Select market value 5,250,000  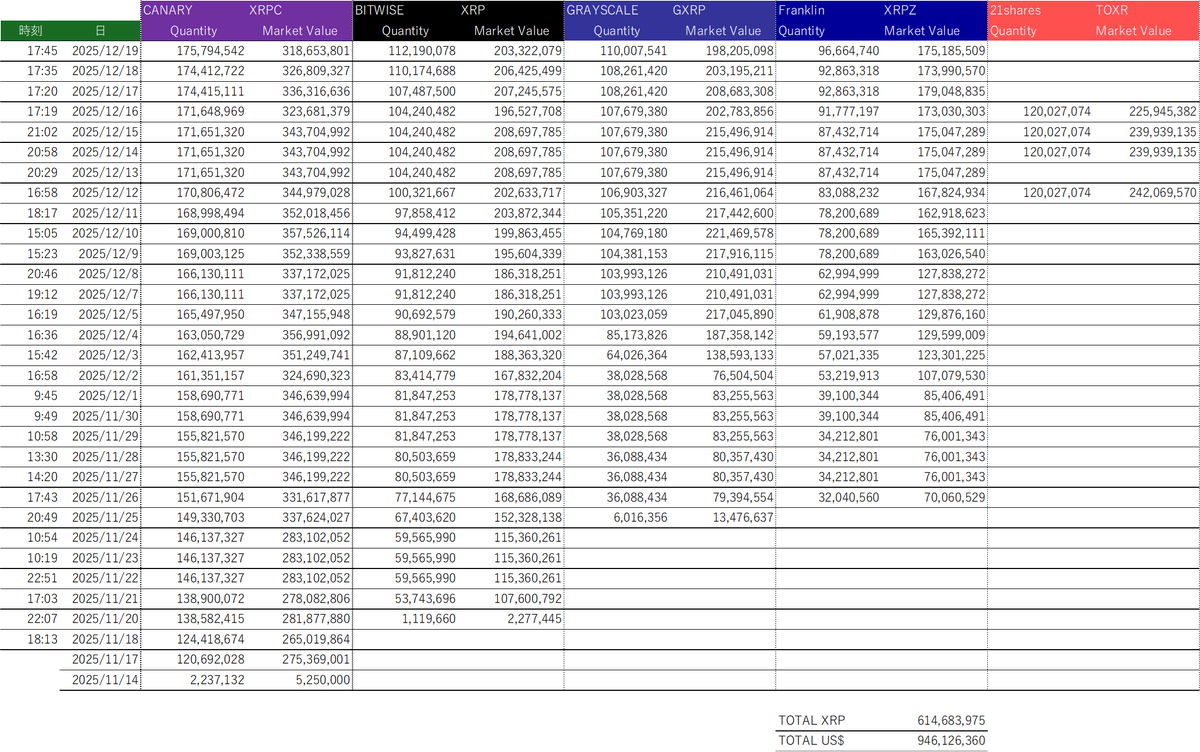(322, 680)
